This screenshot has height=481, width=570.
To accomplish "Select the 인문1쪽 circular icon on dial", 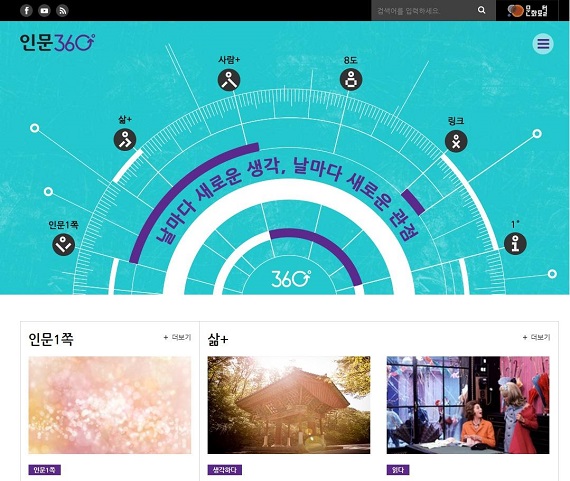I will [x=64, y=244].
